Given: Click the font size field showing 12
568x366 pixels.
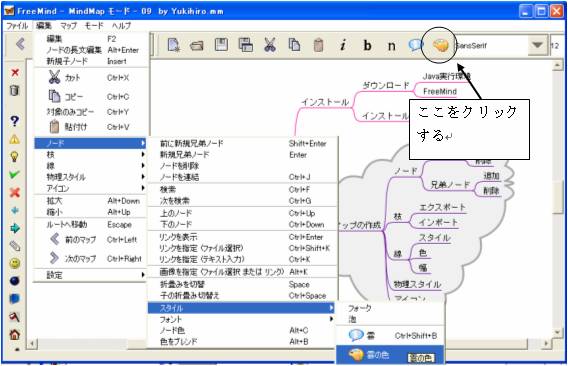Looking at the screenshot, I should [x=556, y=46].
